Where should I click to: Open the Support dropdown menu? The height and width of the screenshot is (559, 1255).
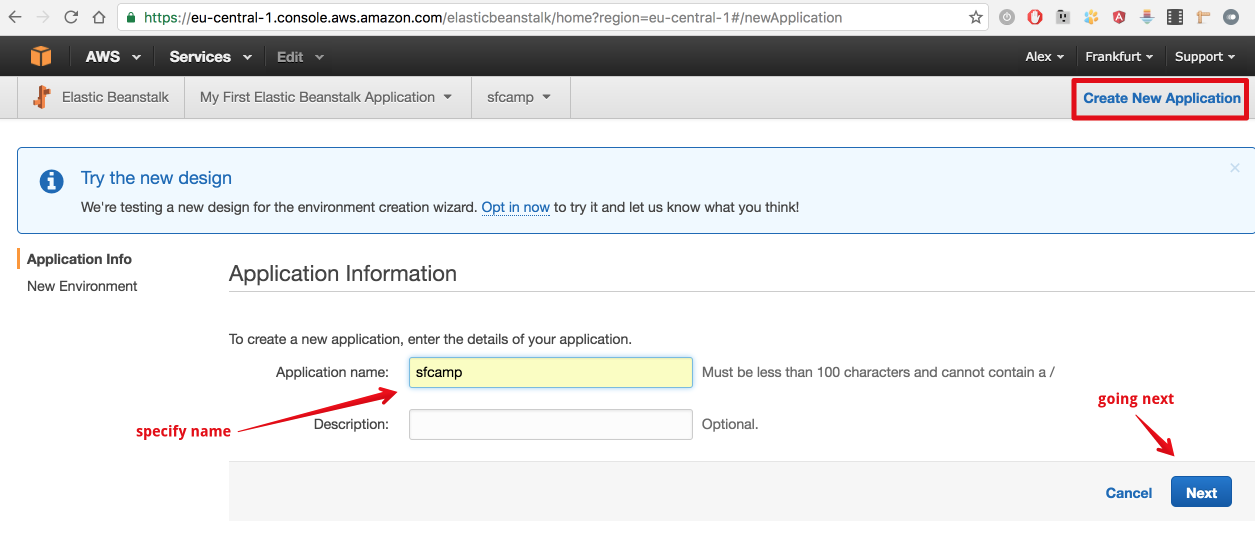coord(1204,57)
